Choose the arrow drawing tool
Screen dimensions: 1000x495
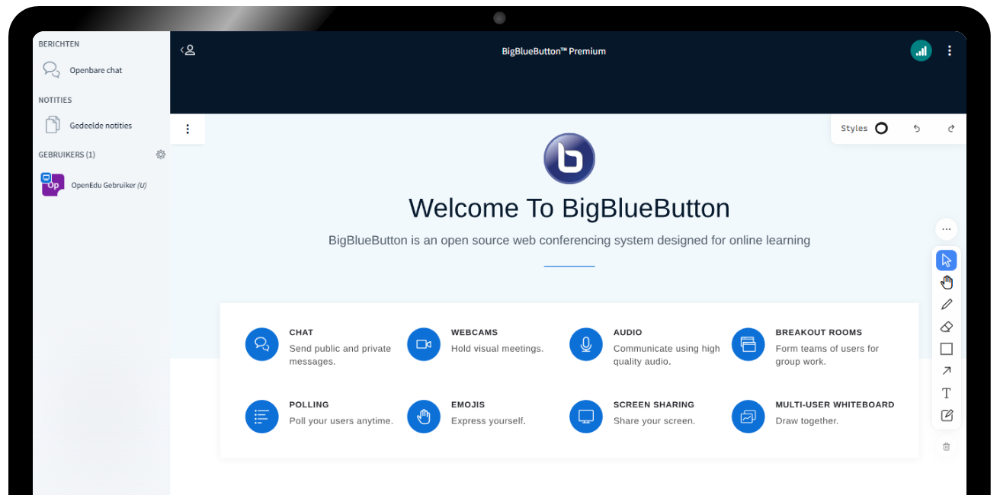946,371
